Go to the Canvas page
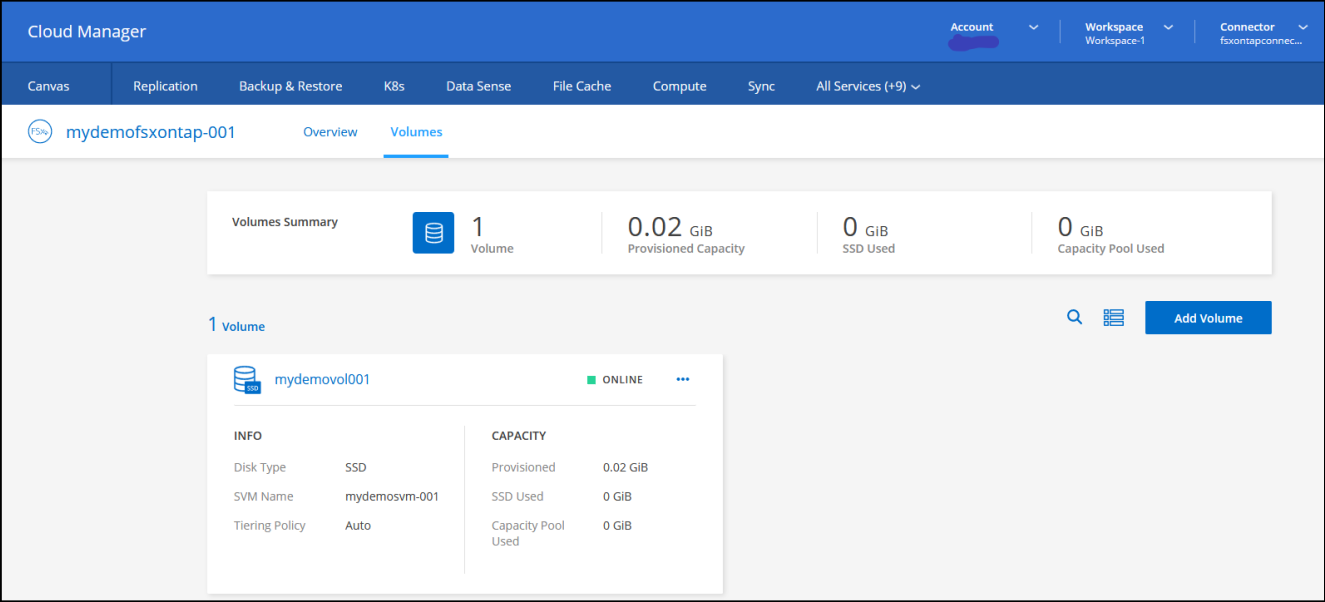Screen dimensions: 1325x602 [x=47, y=86]
